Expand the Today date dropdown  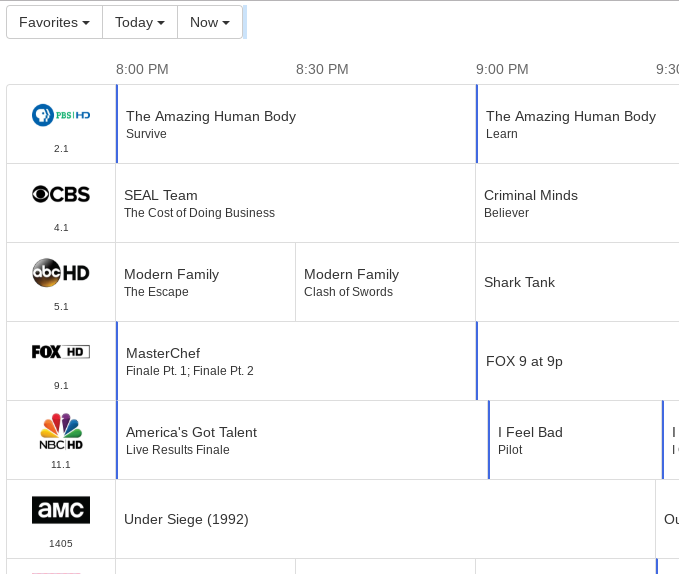click(140, 22)
